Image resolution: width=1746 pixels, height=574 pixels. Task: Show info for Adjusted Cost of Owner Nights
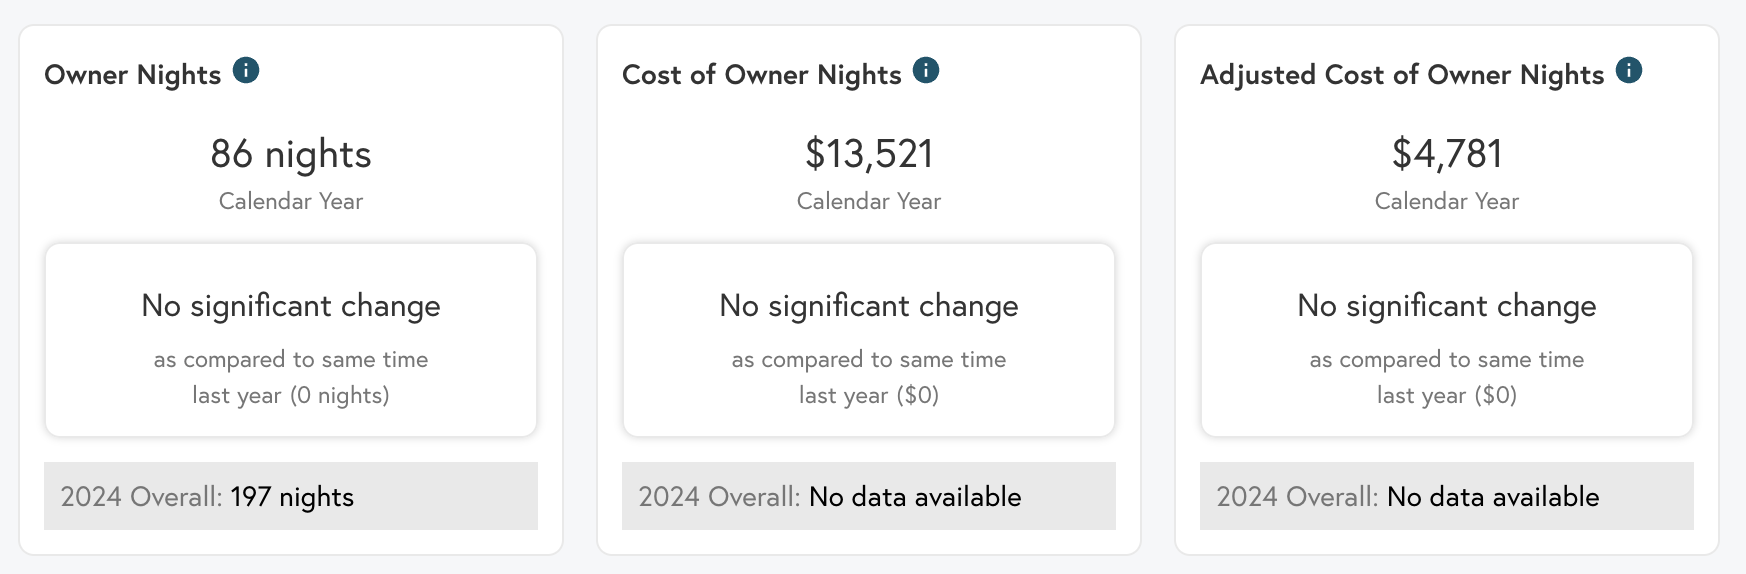[1629, 71]
